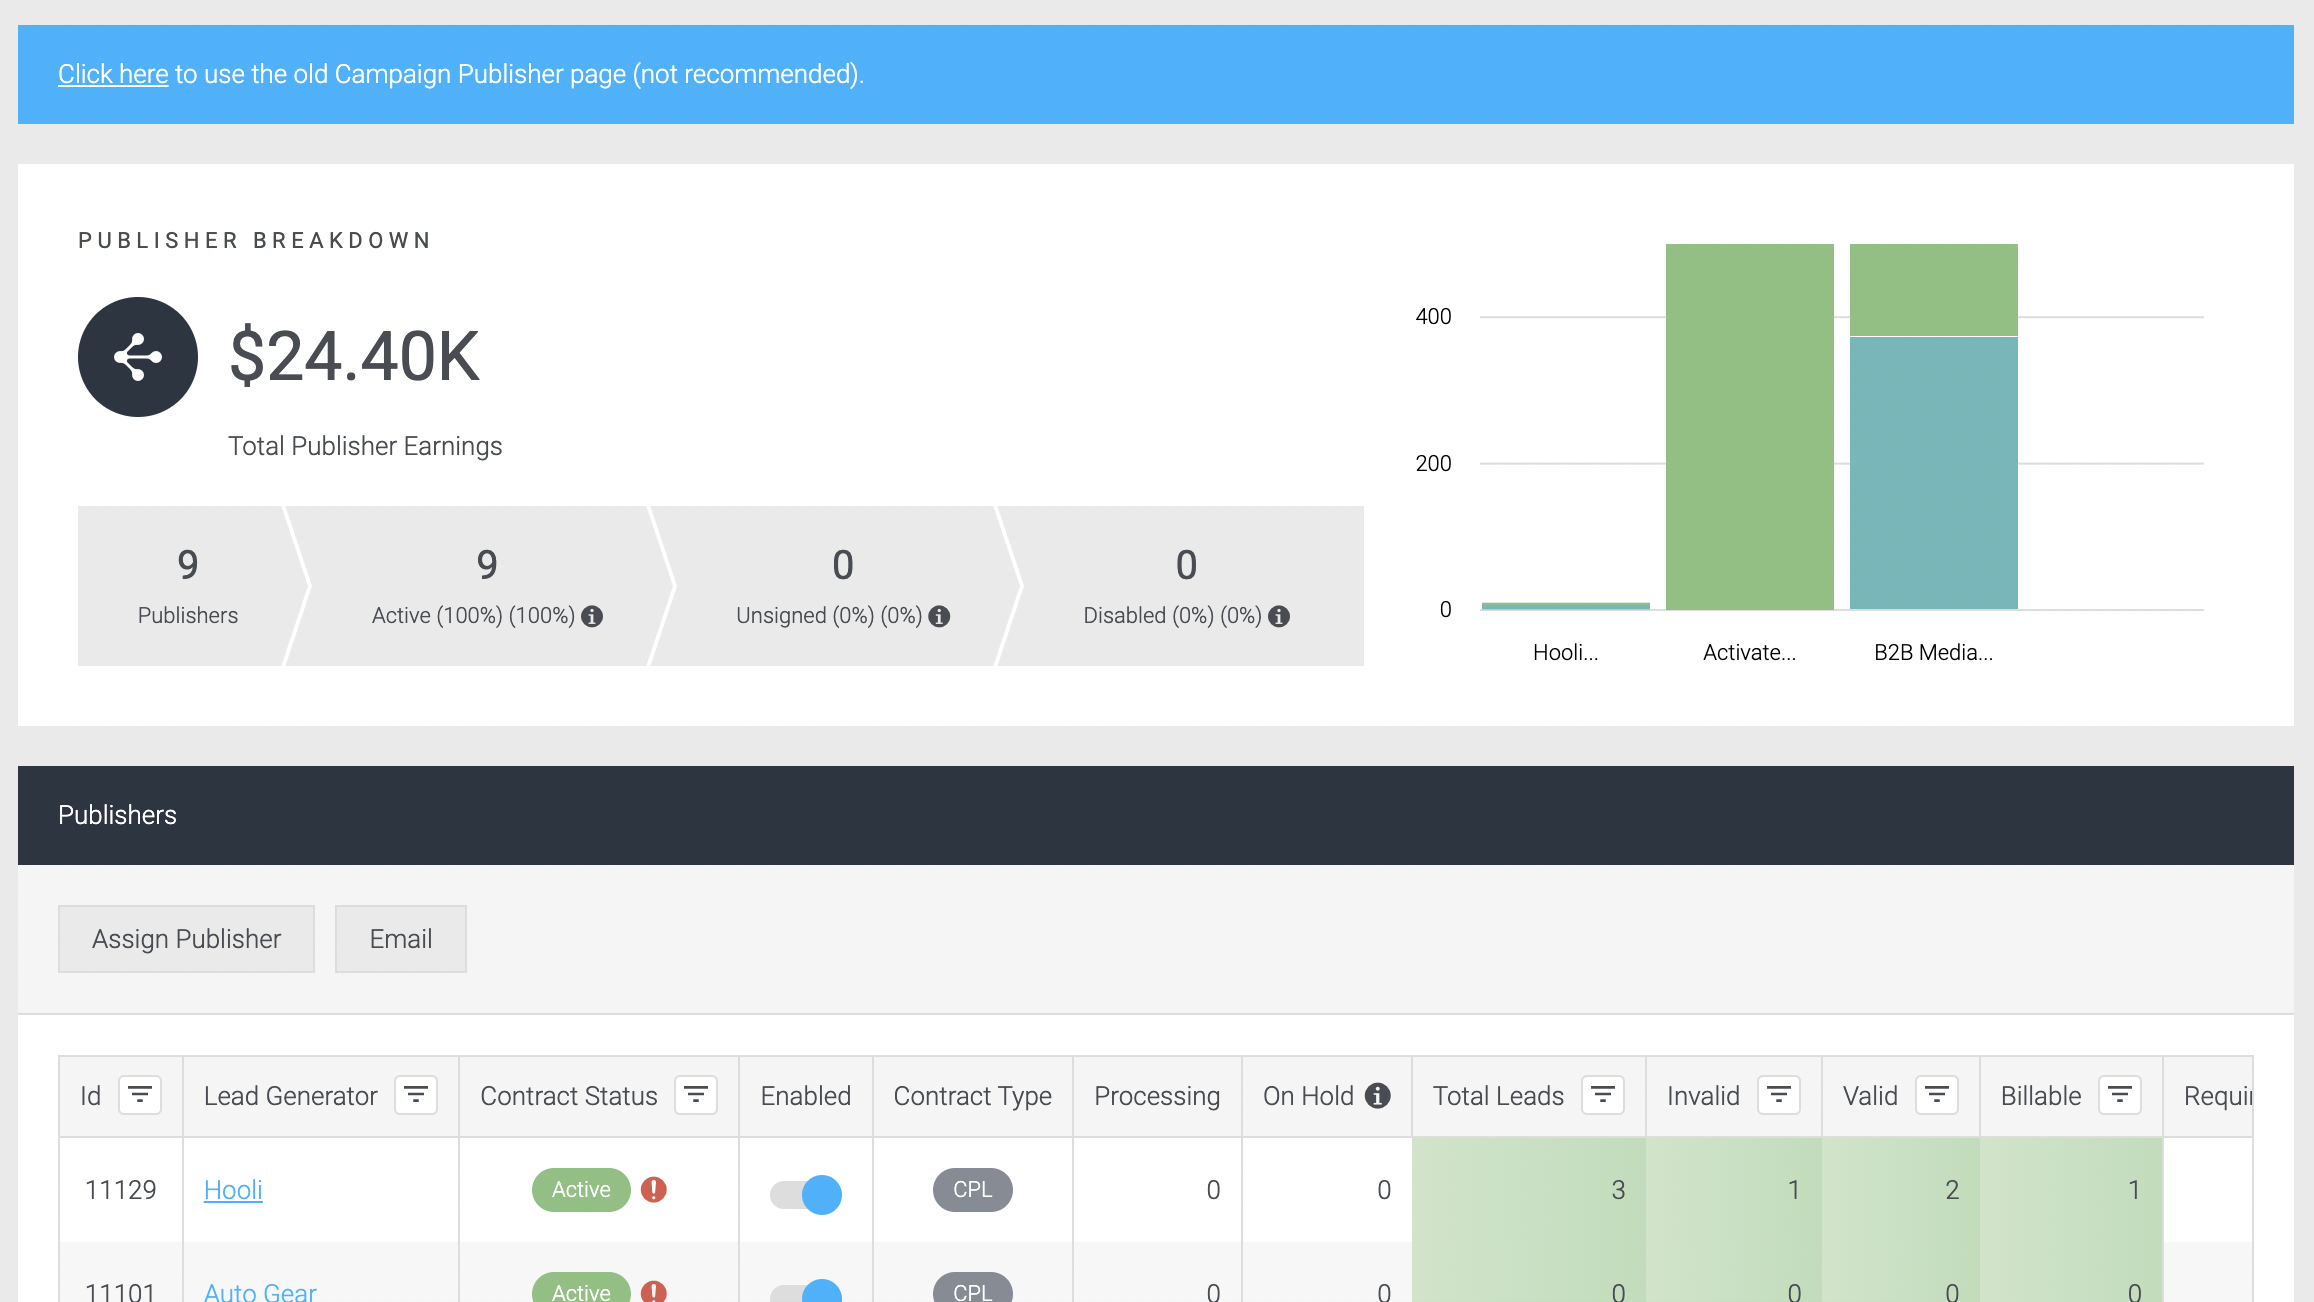Open the Id column filter icon
2314x1302 pixels.
pos(140,1095)
